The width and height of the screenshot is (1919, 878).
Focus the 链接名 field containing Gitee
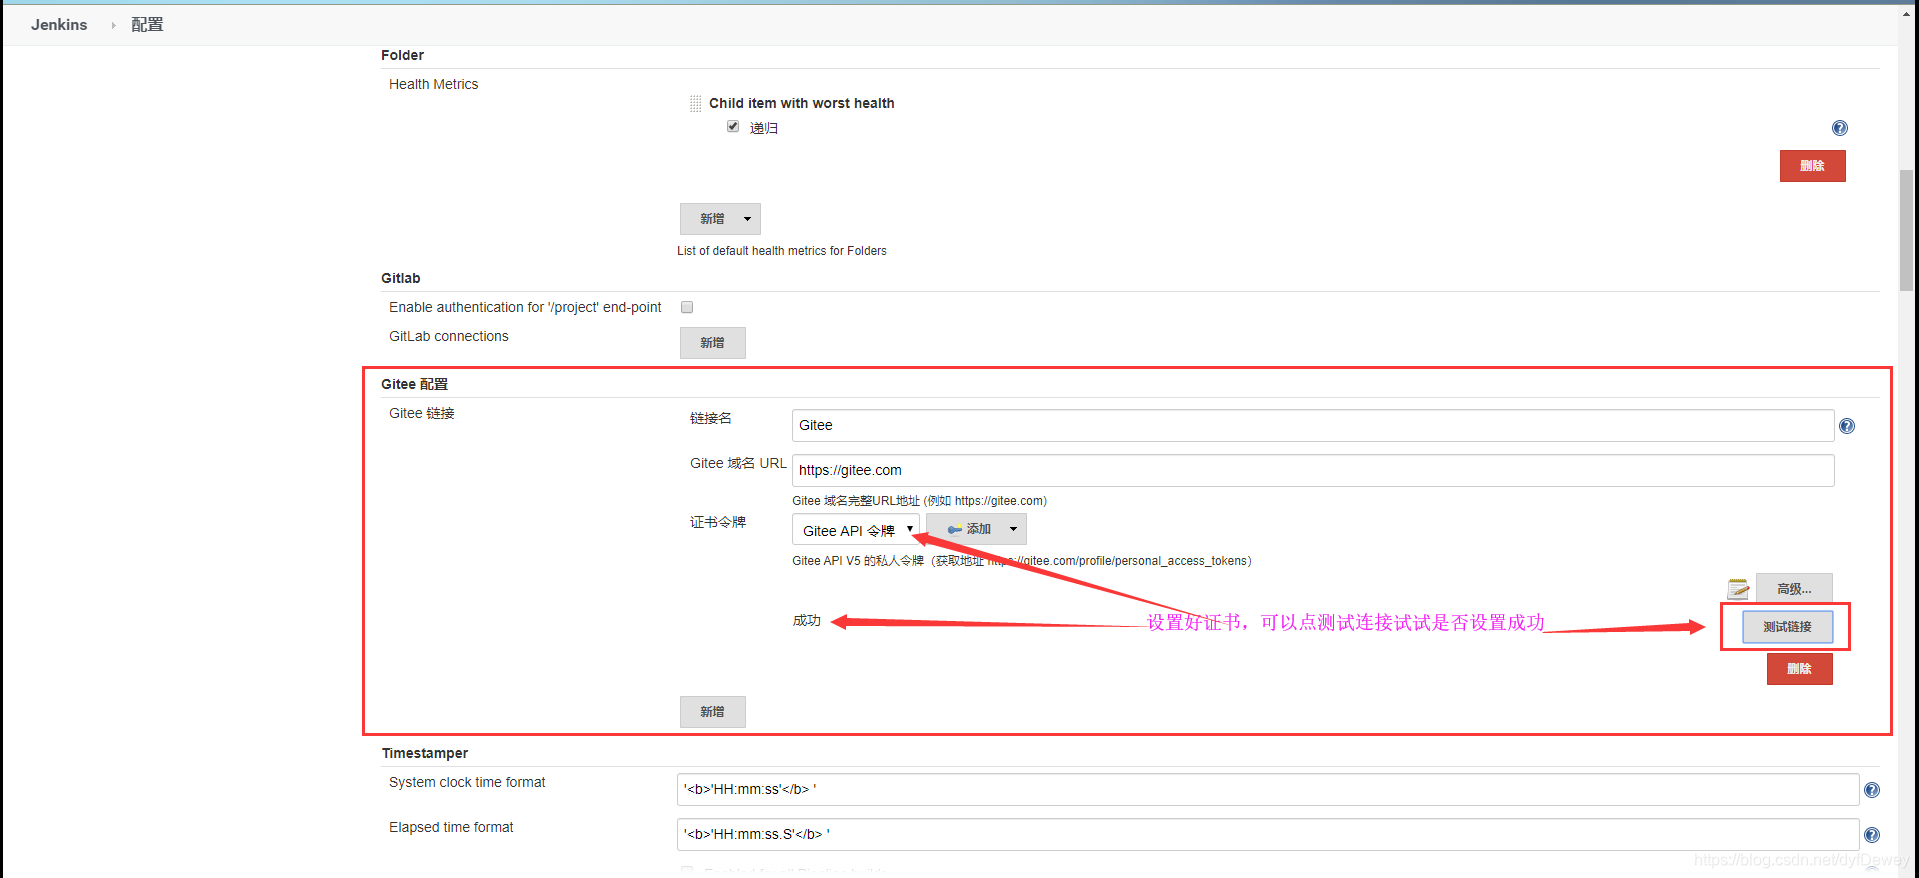click(x=1313, y=425)
